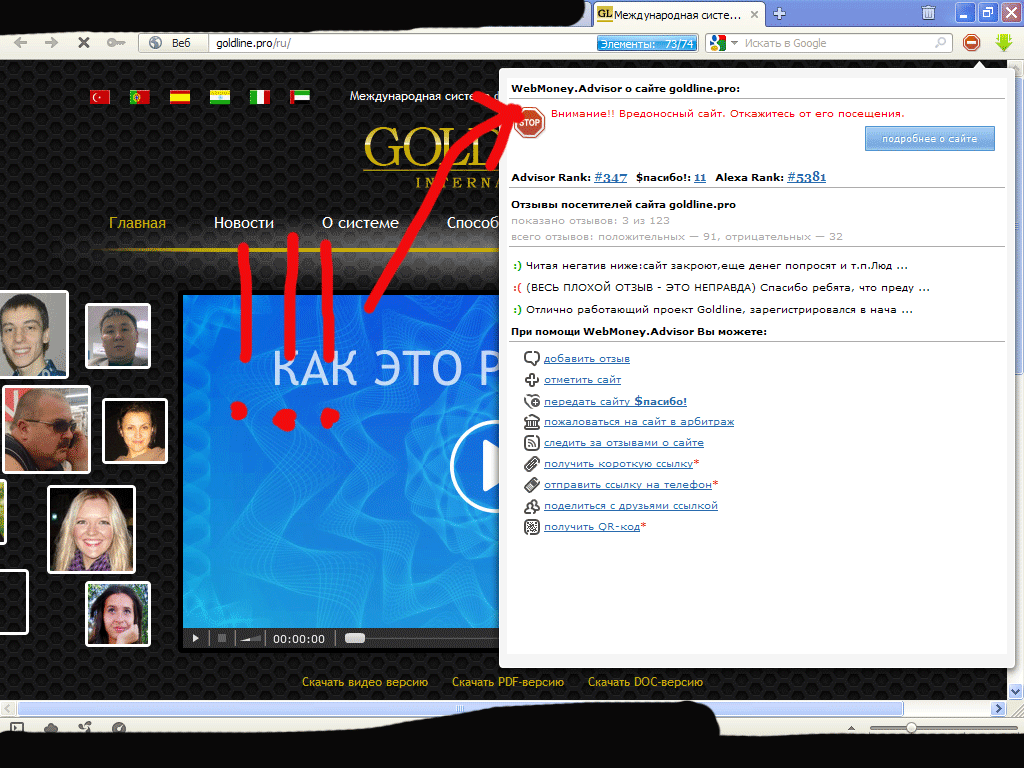
Task: Select the Portuguese flag language
Action: point(140,97)
